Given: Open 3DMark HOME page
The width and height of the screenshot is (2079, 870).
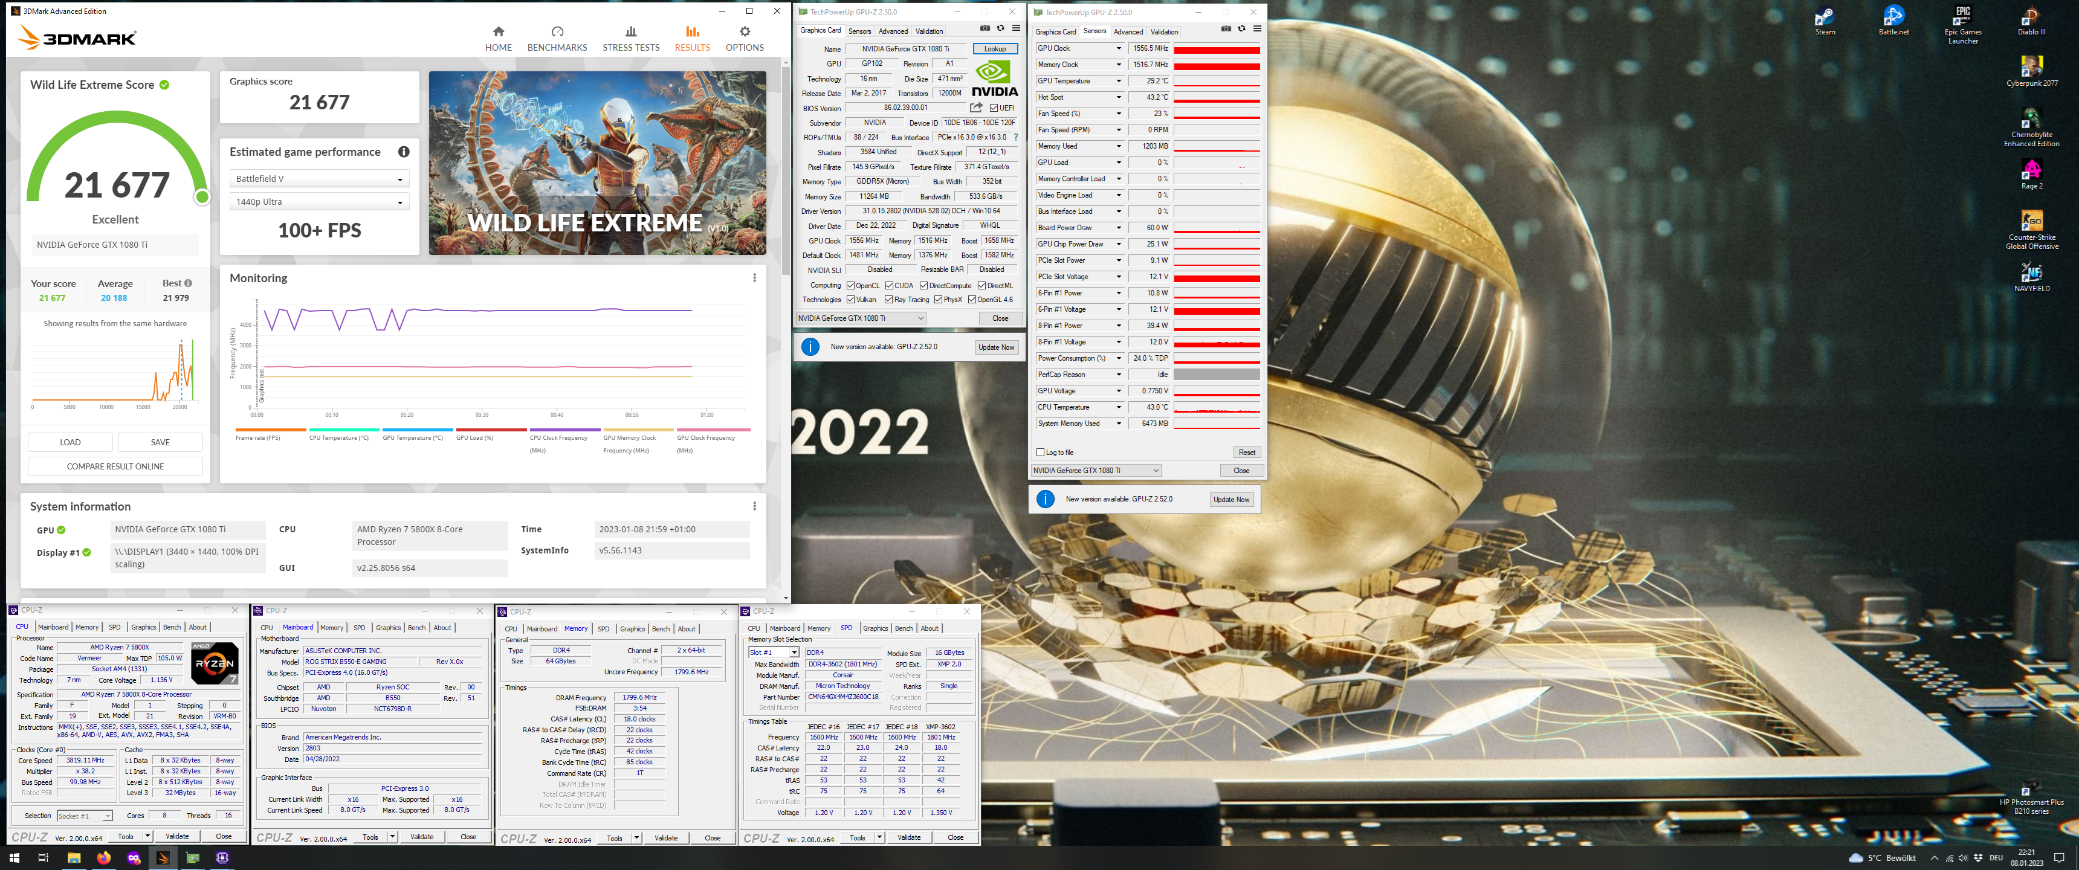Looking at the screenshot, I should click(498, 39).
